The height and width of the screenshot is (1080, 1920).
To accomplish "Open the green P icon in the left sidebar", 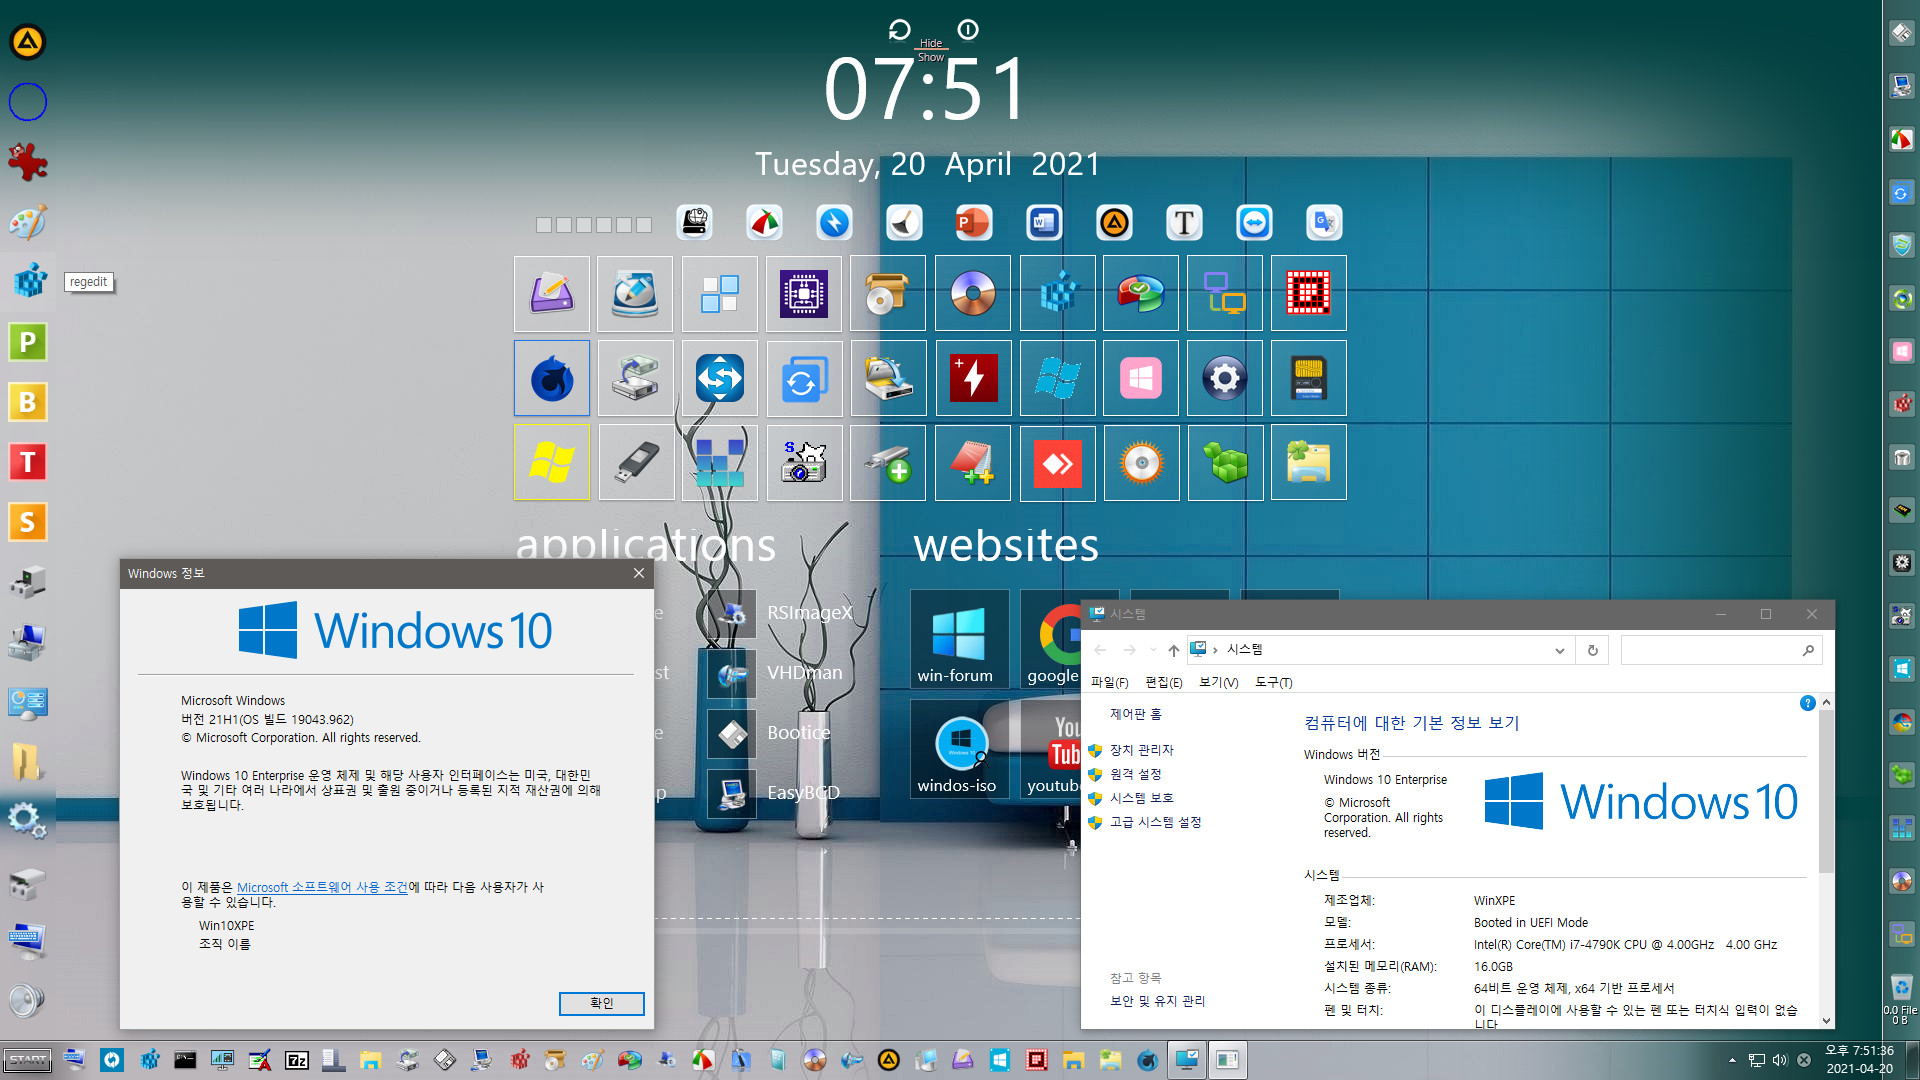I will (28, 342).
